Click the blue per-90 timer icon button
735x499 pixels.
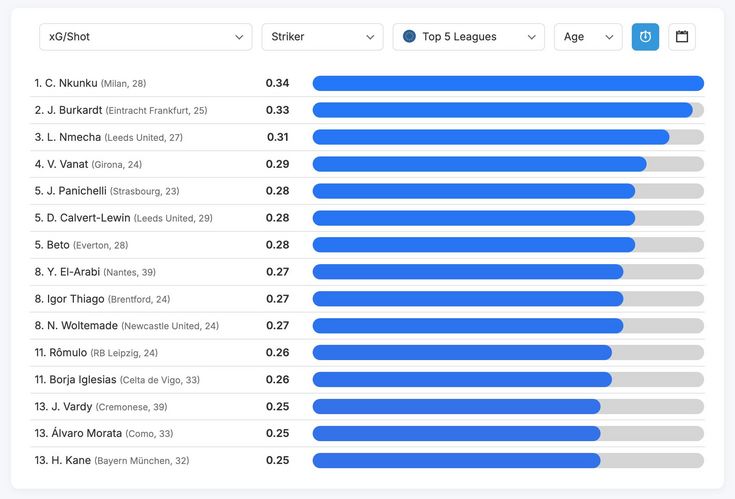pos(645,37)
